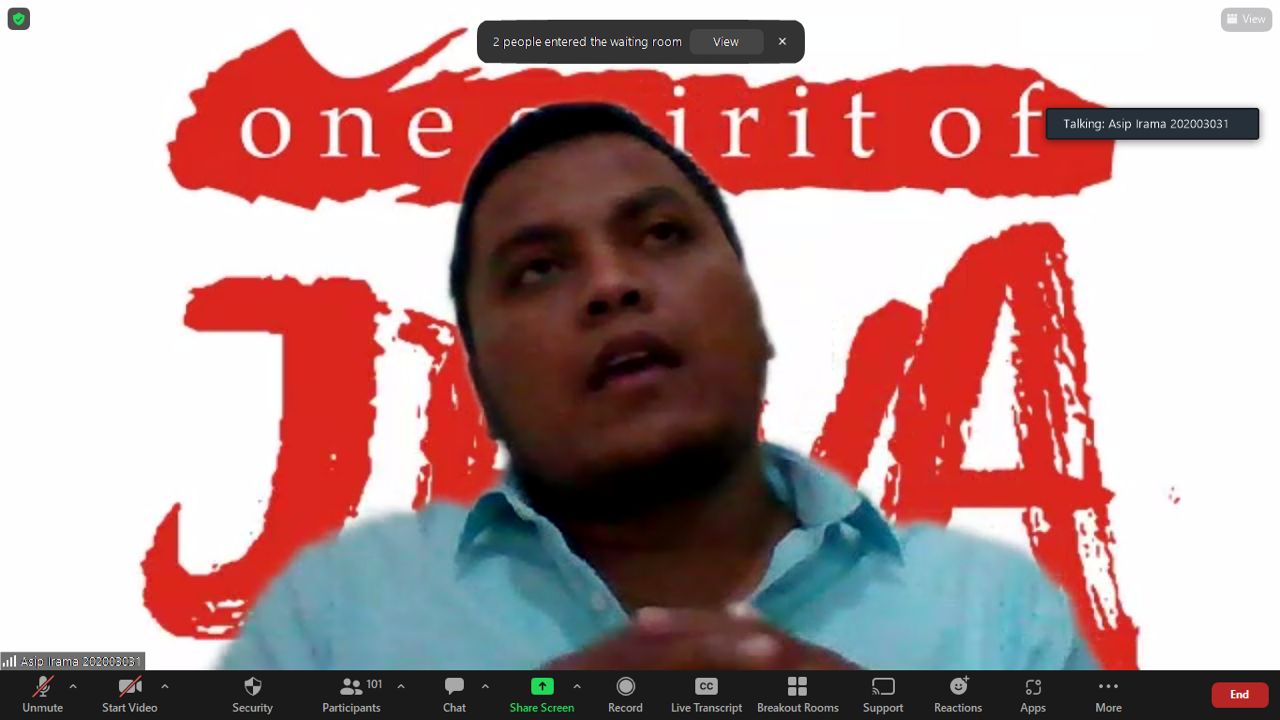The height and width of the screenshot is (720, 1280).
Task: Open the More menu
Action: [1108, 687]
